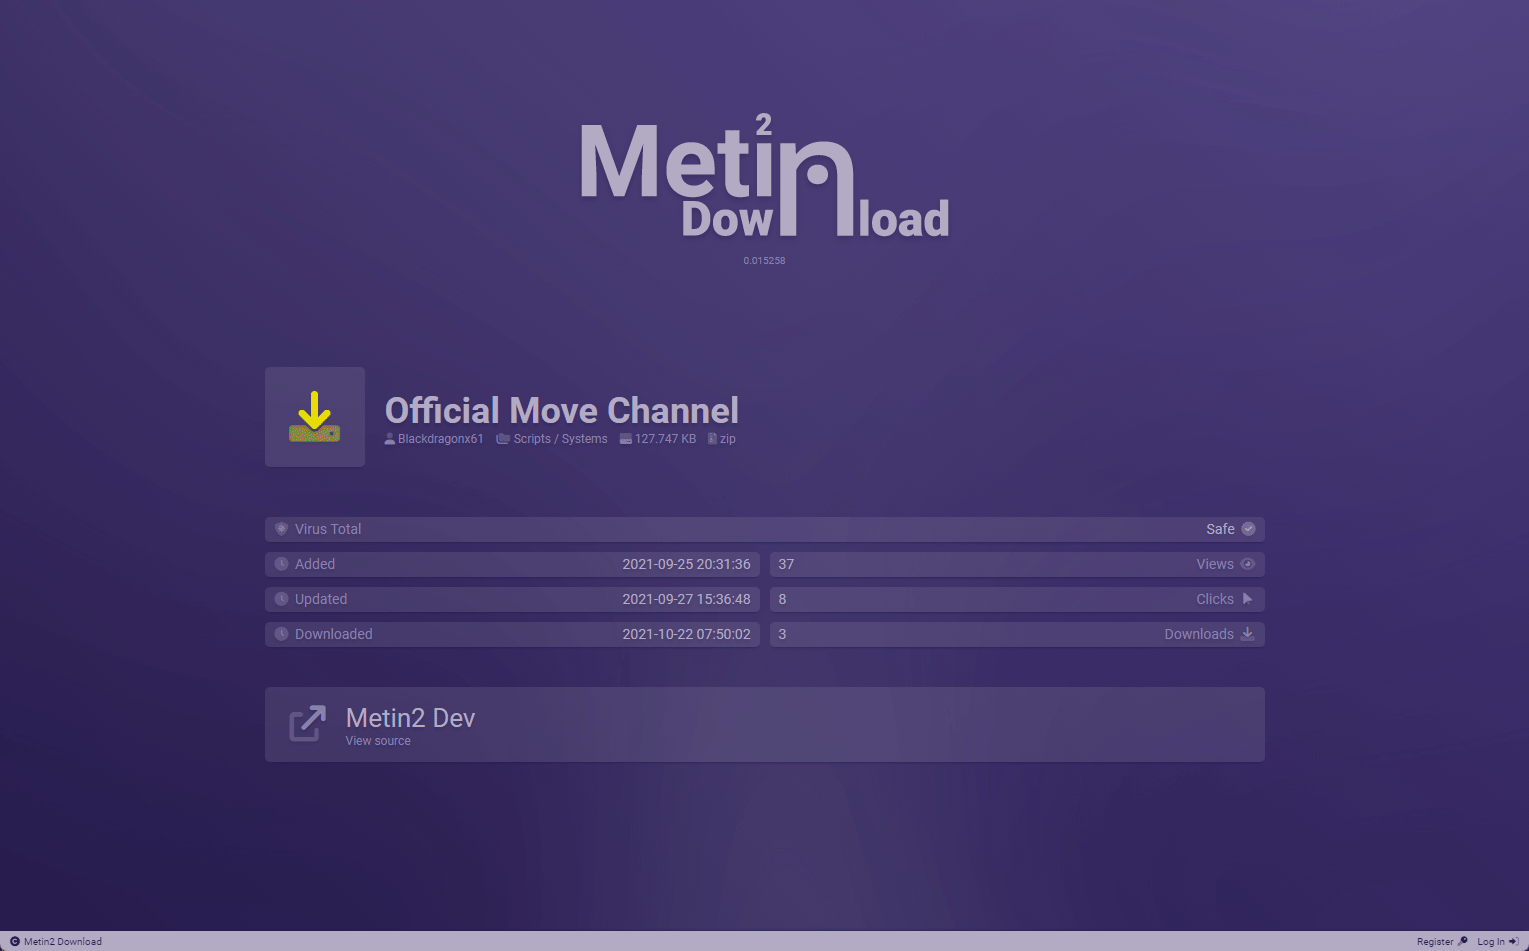Click the Safe checkmark icon
The width and height of the screenshot is (1529, 951).
(1248, 529)
